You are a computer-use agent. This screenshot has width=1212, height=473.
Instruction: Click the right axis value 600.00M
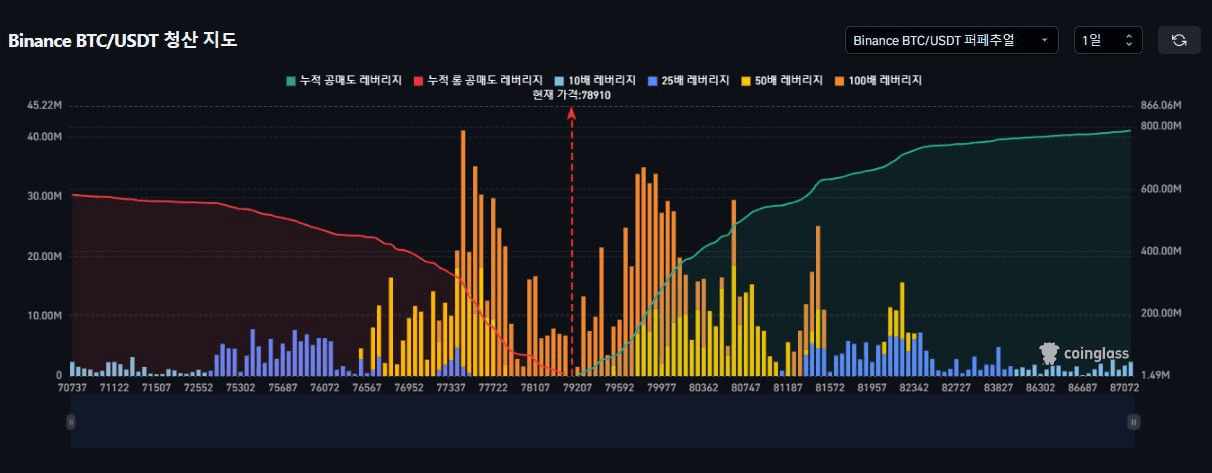1160,189
